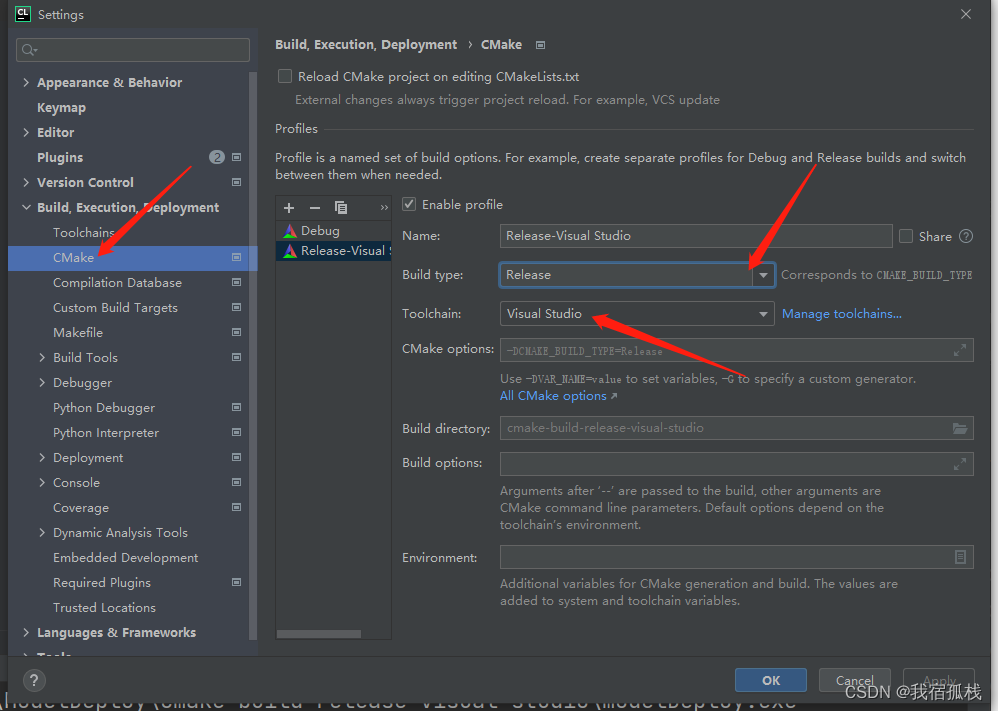Expand the Console node
Viewport: 998px width, 711px height.
tap(42, 482)
